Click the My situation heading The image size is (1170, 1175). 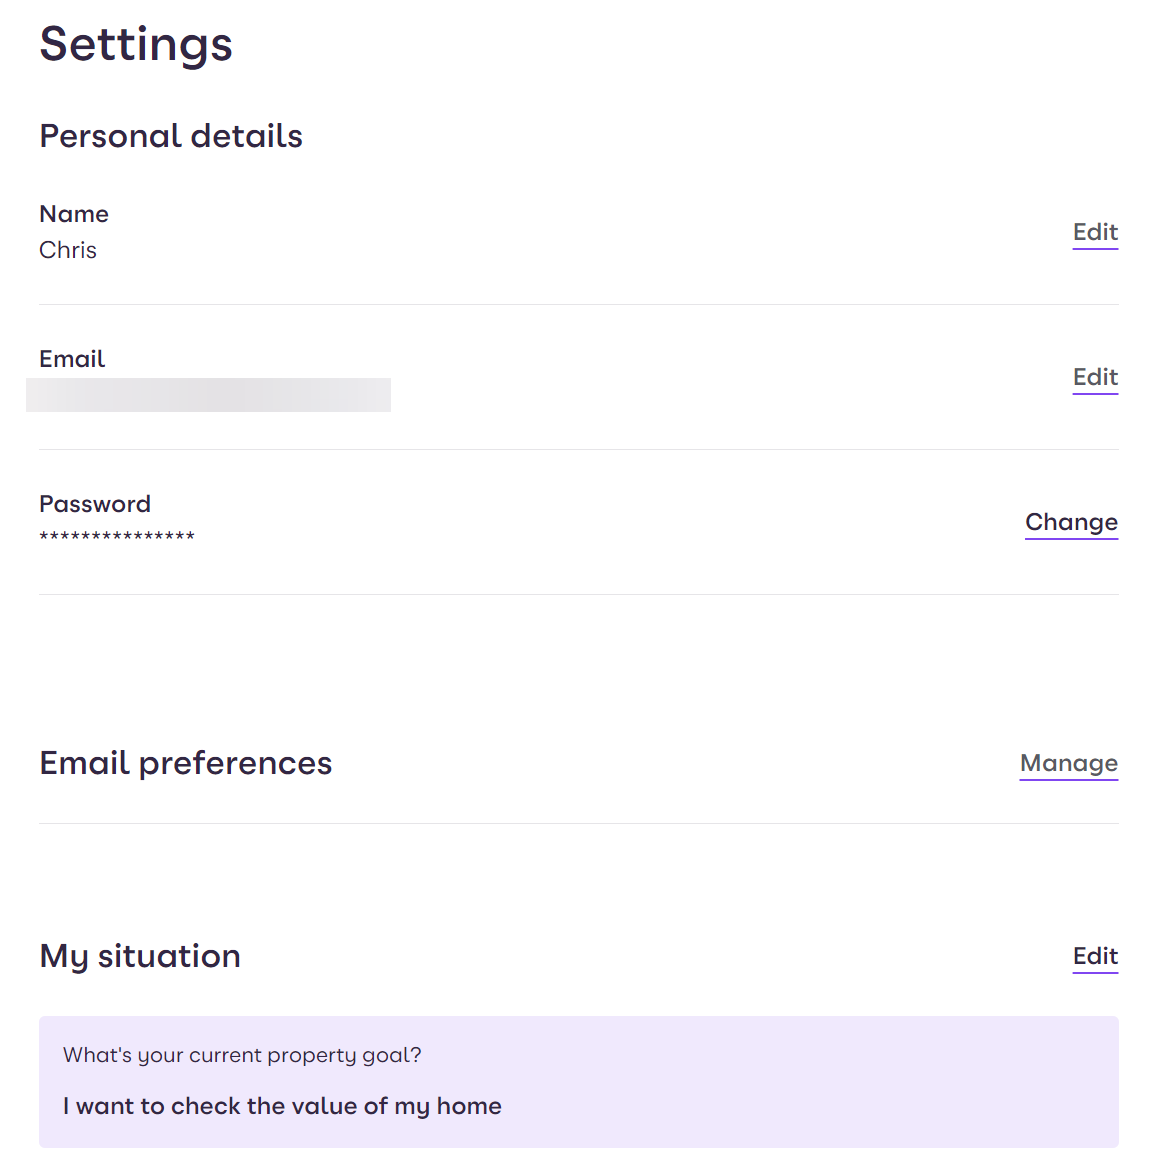click(x=139, y=956)
